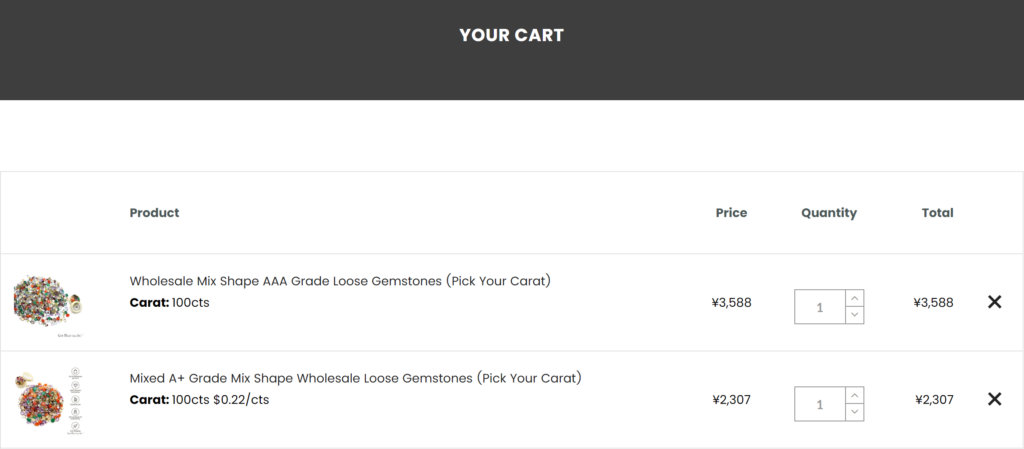Viewport: 1024px width, 449px height.
Task: Open the AAA Grade Loose Gemstones thumbnail
Action: 48,303
